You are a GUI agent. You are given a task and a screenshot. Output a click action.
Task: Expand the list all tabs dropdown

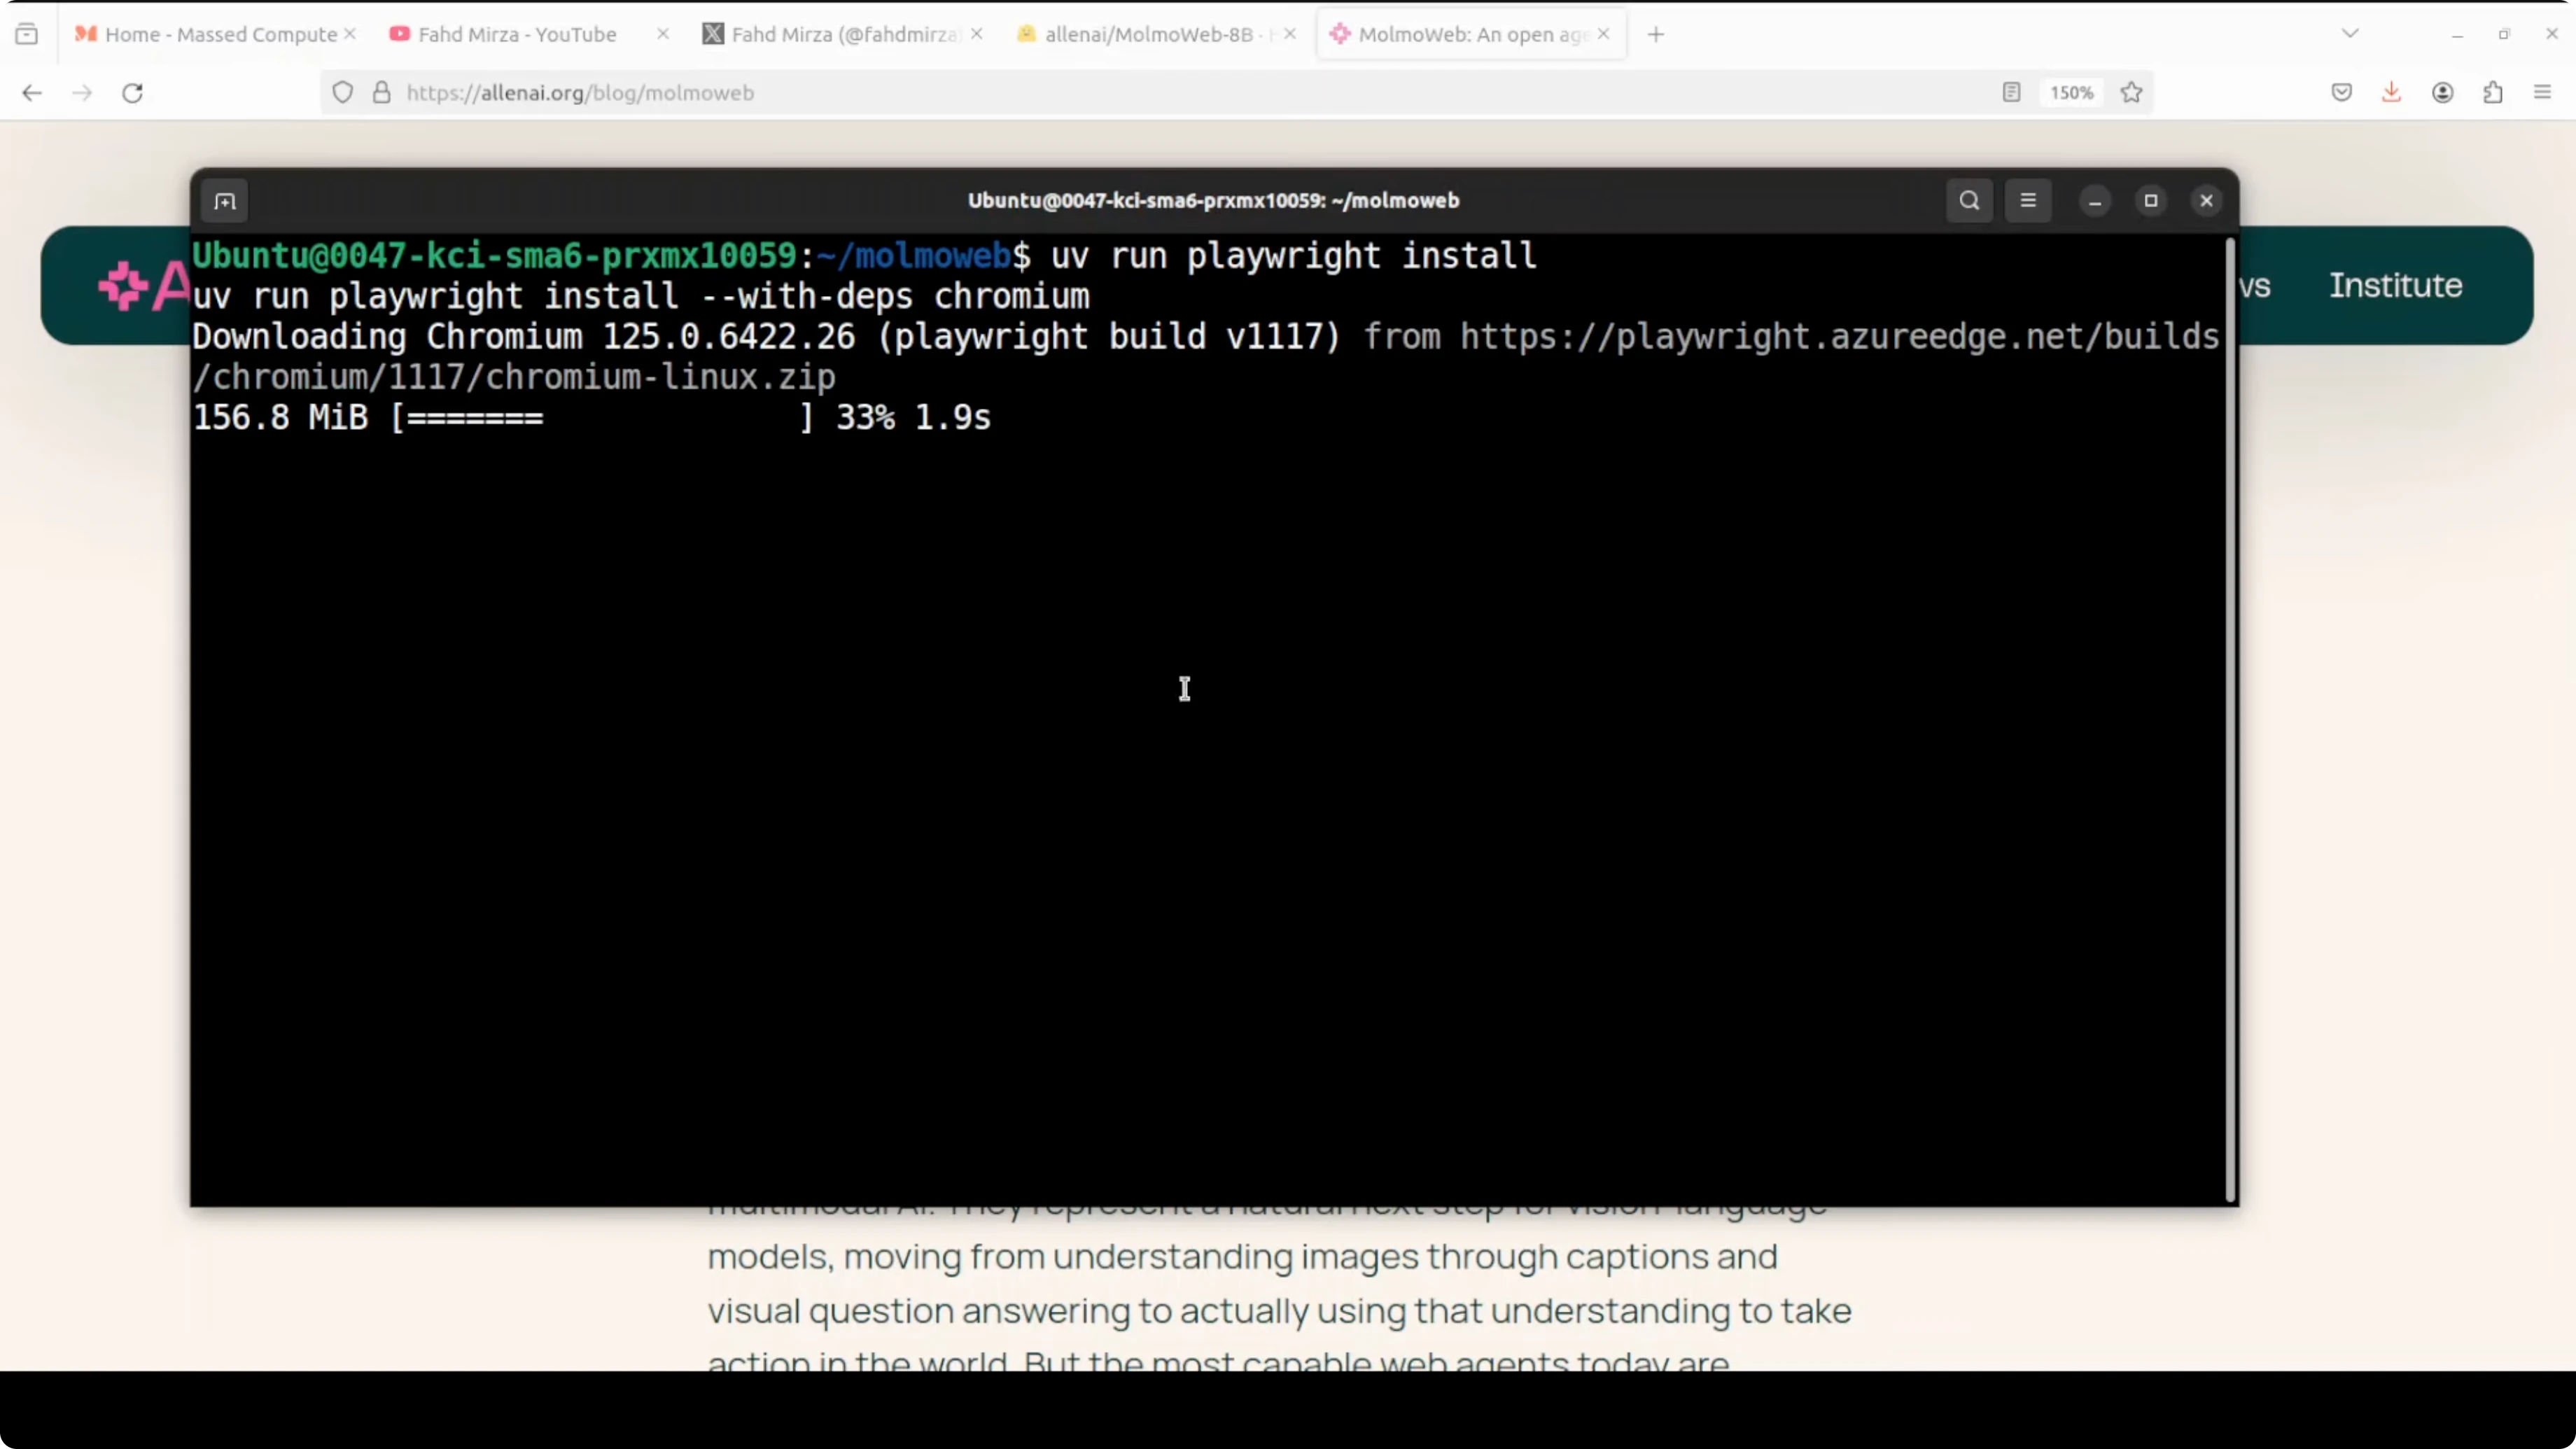coord(2350,34)
